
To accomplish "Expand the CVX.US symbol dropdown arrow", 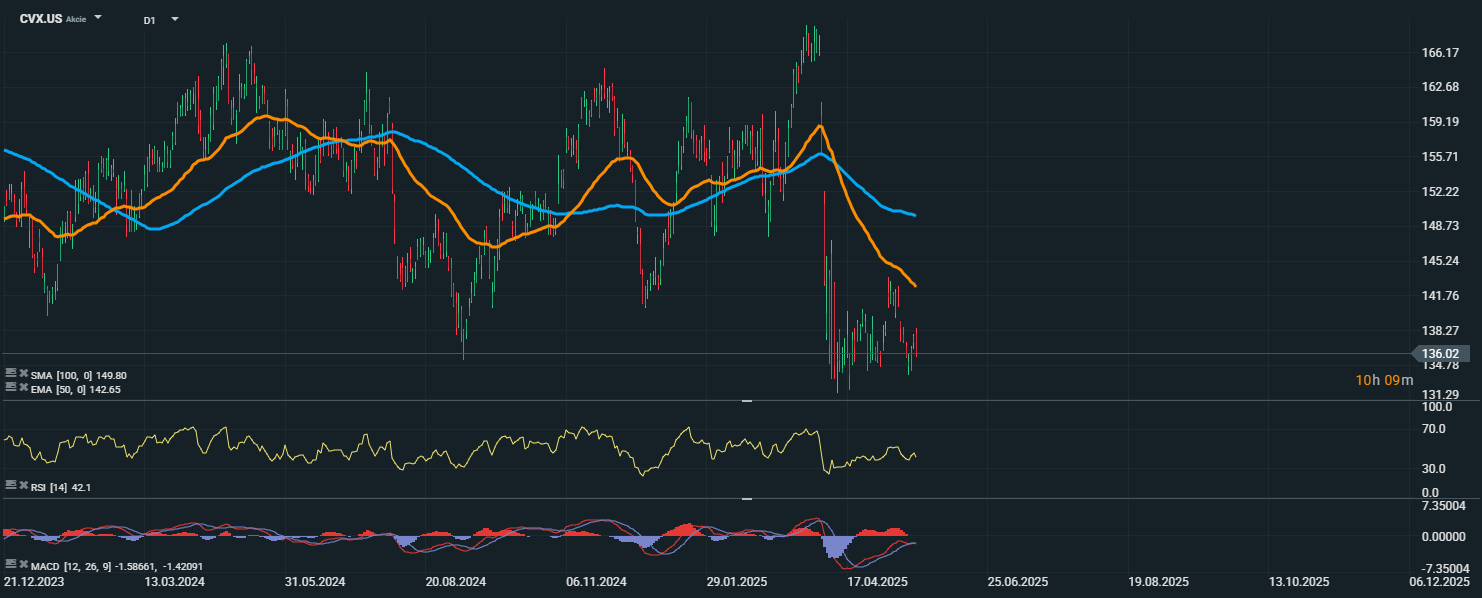I will (98, 18).
